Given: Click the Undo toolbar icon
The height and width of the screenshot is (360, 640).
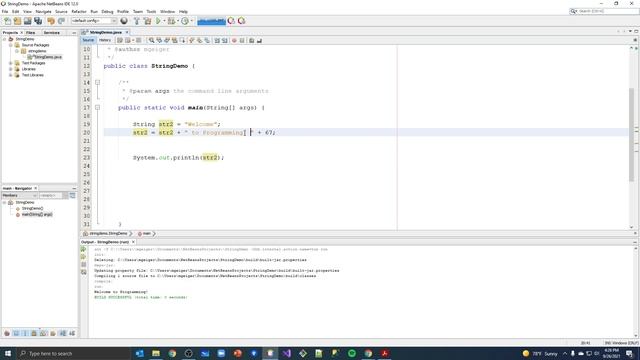Looking at the screenshot, I should [x=51, y=21].
